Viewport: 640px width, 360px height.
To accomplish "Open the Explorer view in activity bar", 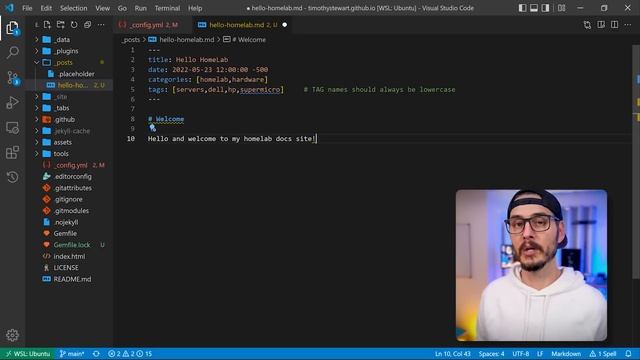I will (x=12, y=28).
